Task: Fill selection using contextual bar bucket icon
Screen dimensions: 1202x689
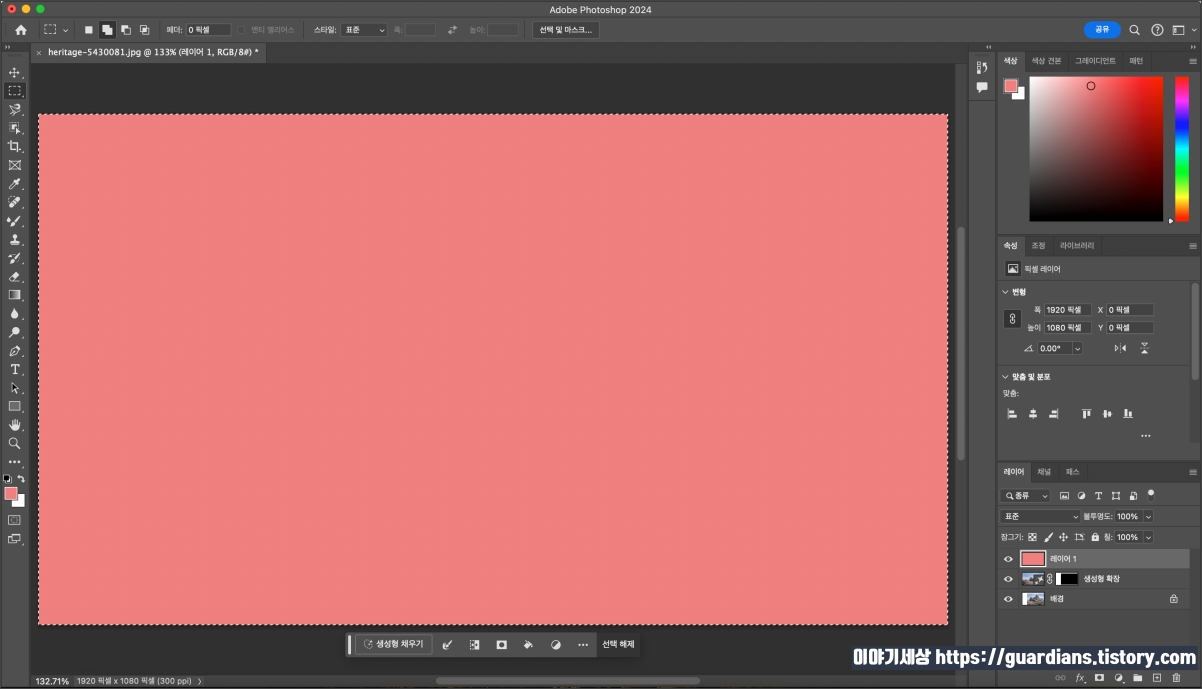Action: (528, 645)
